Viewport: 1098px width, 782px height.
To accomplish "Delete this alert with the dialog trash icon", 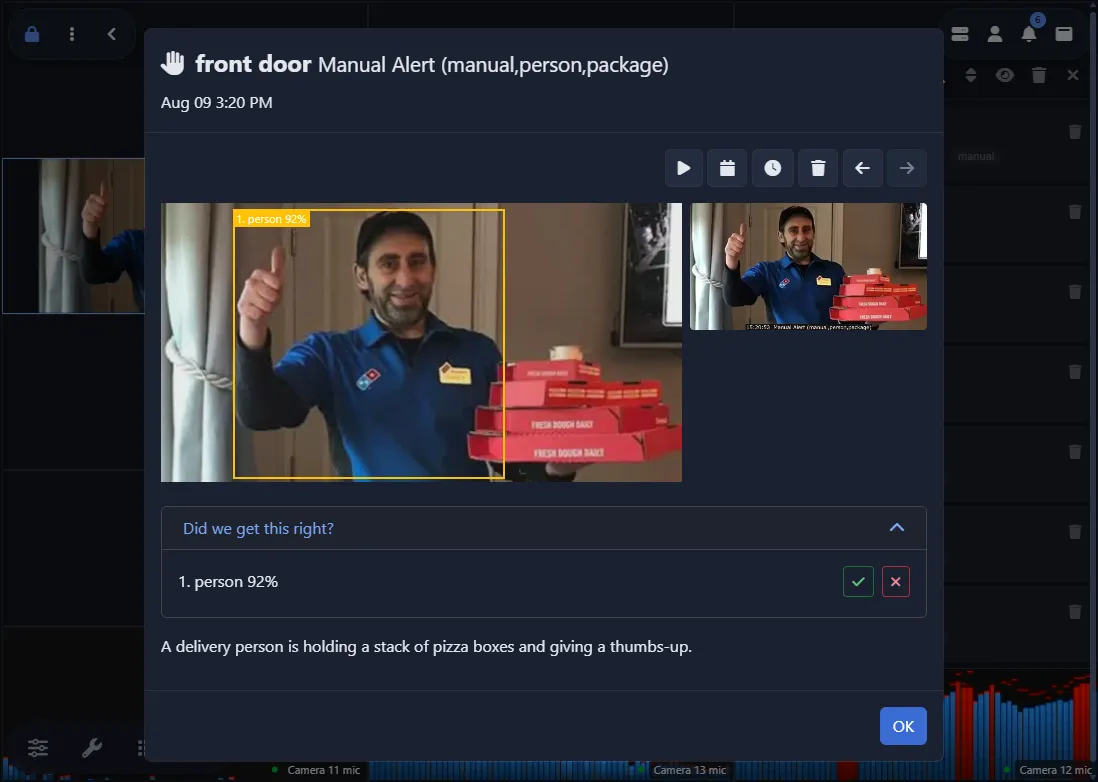I will pyautogui.click(x=818, y=168).
